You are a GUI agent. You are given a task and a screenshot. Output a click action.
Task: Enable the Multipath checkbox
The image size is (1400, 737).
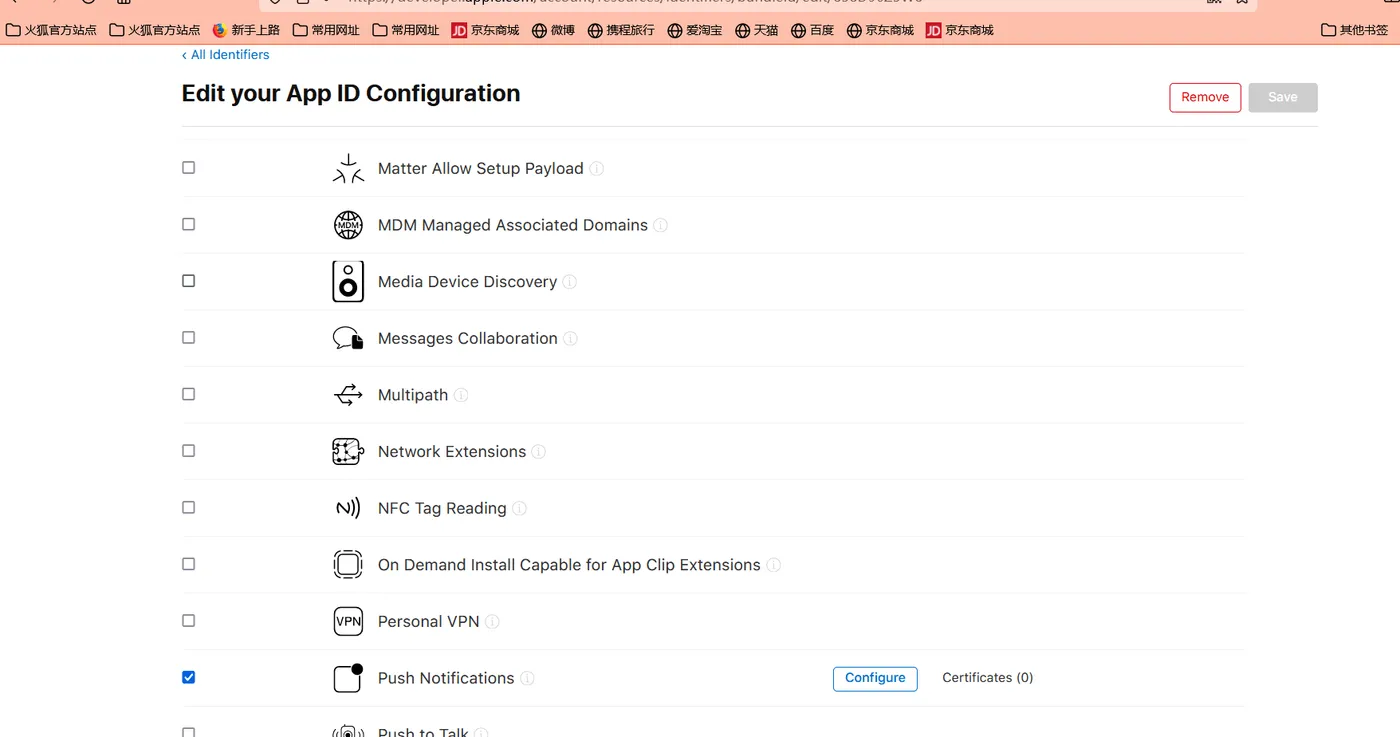click(x=188, y=394)
